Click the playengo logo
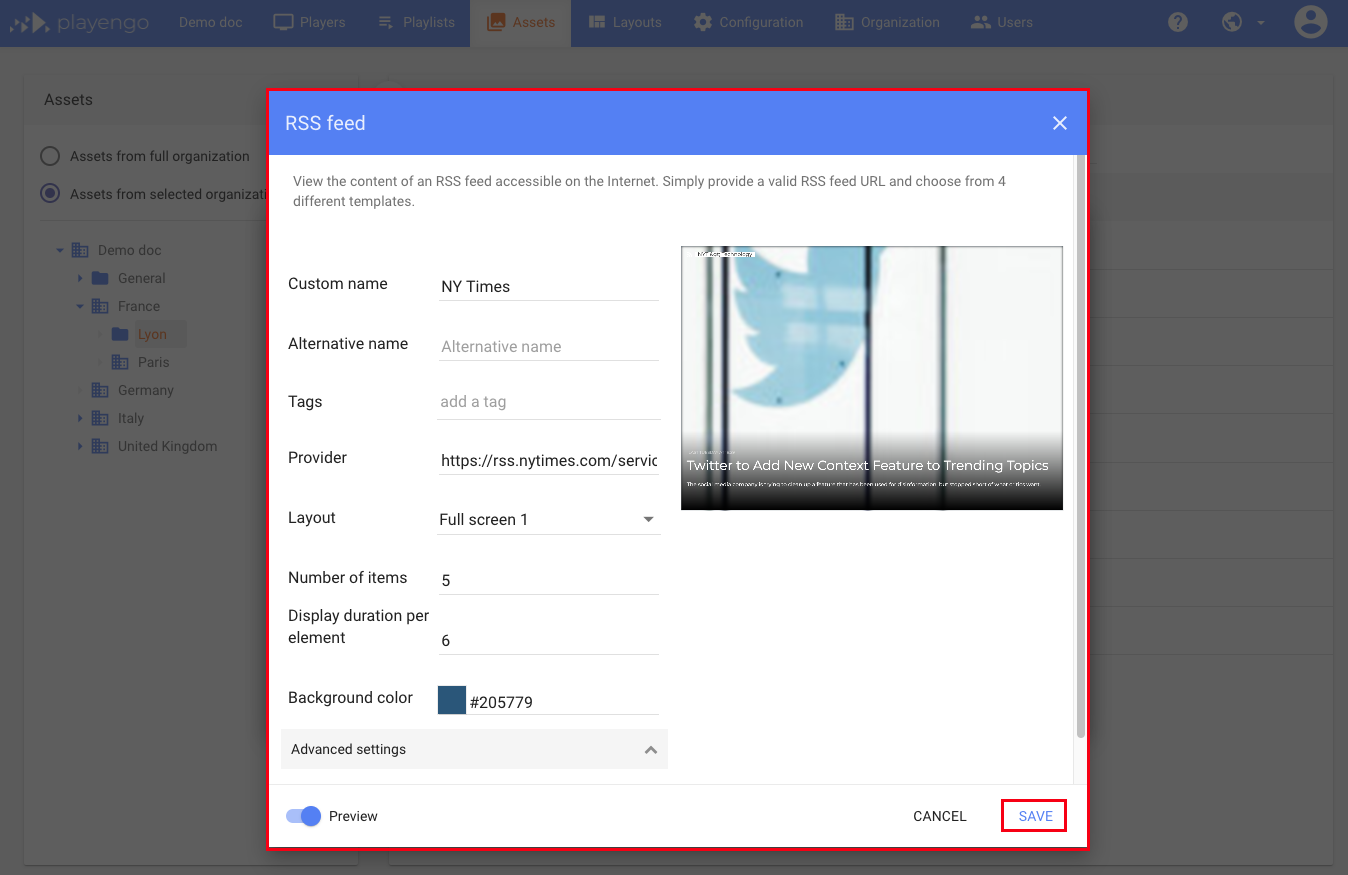 click(79, 22)
